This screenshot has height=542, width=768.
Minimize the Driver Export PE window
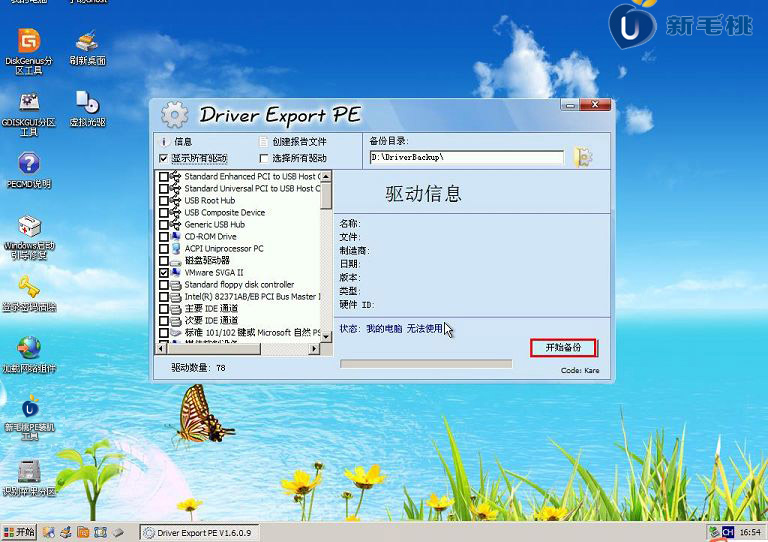coord(570,105)
